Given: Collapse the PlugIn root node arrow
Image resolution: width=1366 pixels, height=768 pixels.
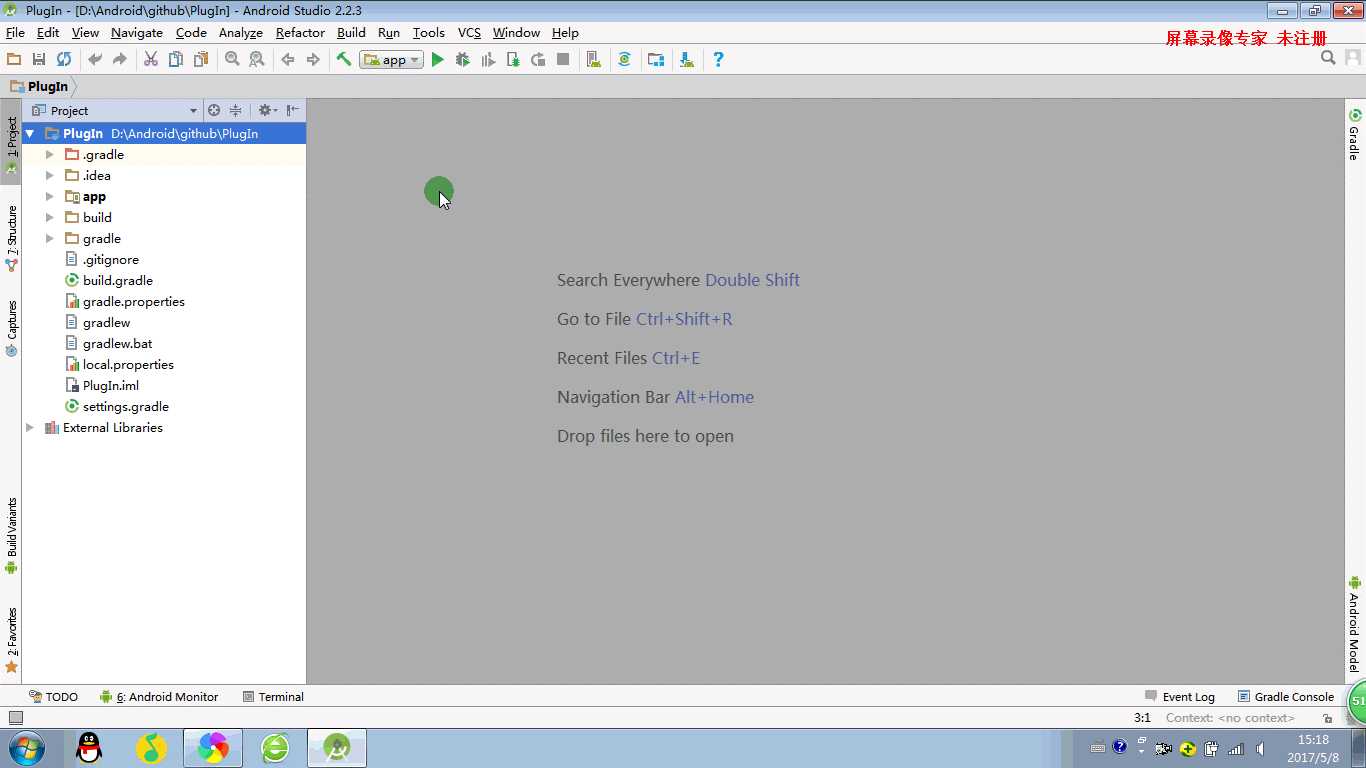Looking at the screenshot, I should click(x=30, y=133).
